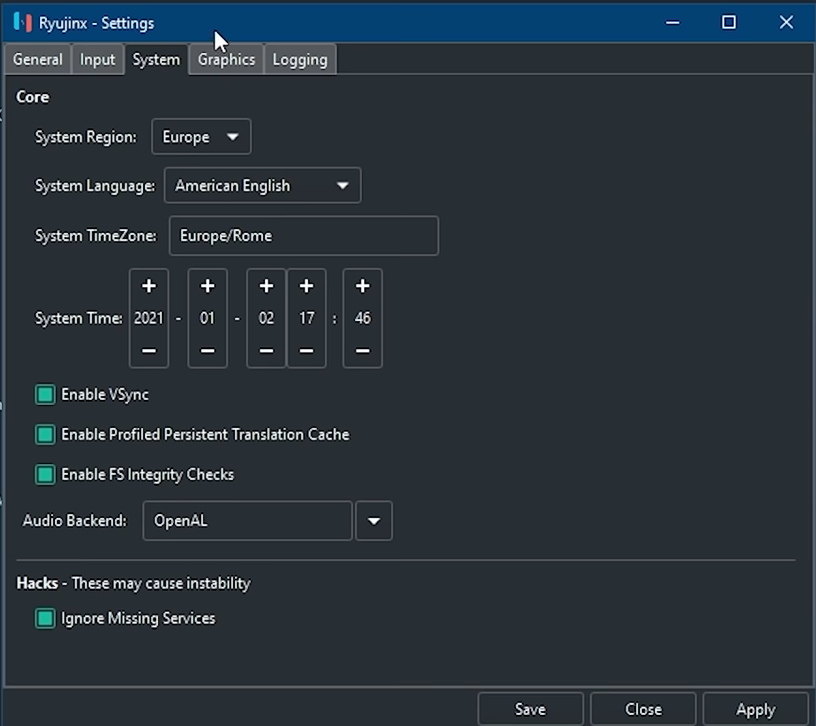This screenshot has width=816, height=726.
Task: Toggle Enable Profiled Persistent Translation Cache
Action: click(x=45, y=435)
